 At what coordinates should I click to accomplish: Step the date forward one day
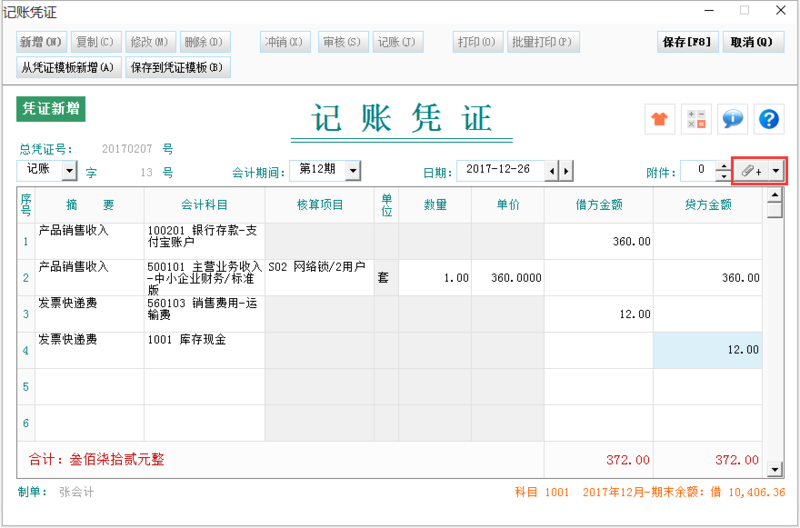(566, 171)
